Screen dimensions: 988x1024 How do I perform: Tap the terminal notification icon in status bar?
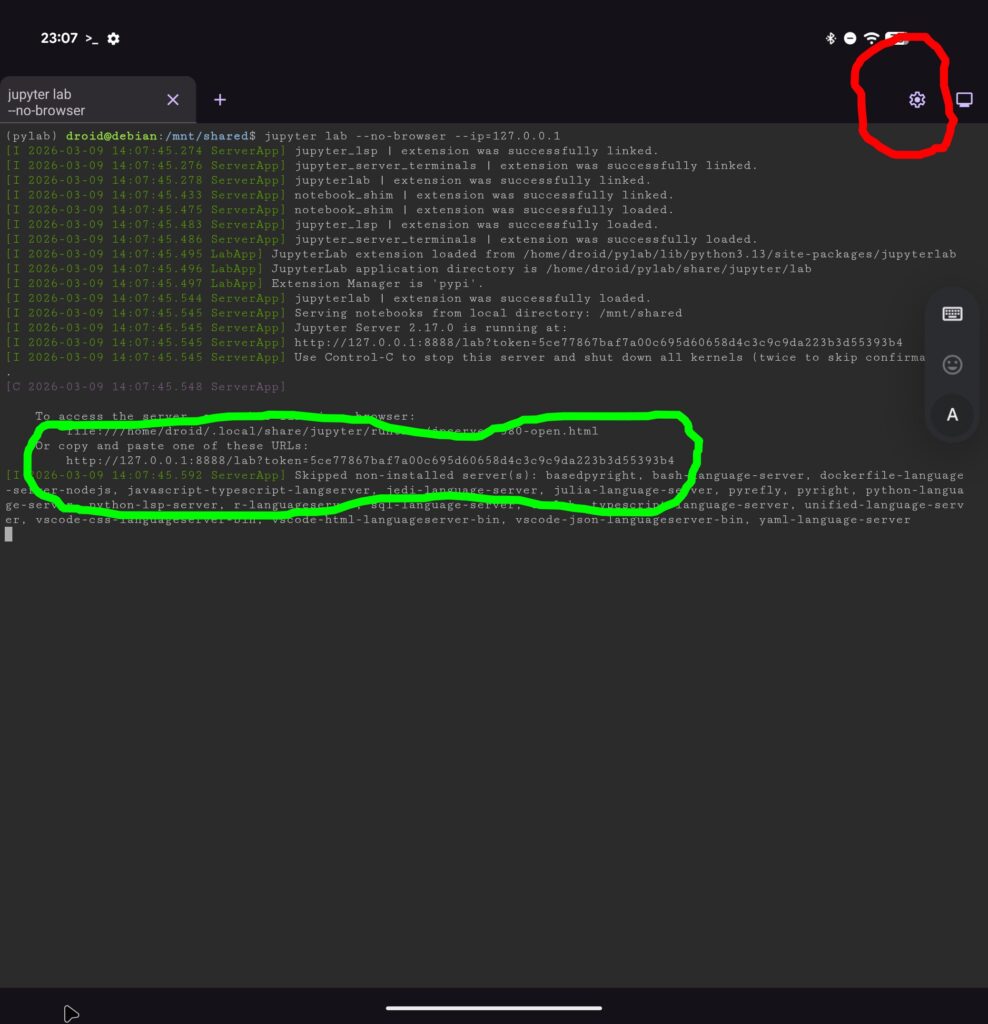(x=91, y=38)
